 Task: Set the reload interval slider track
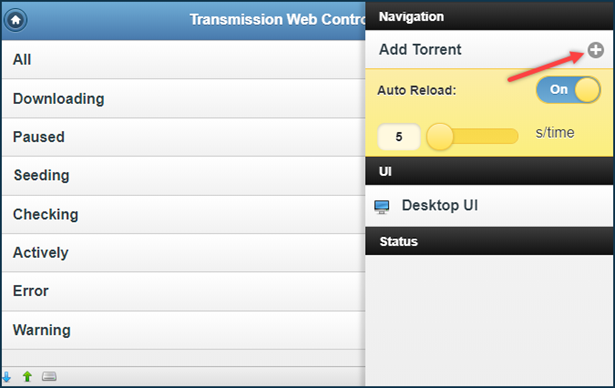(x=473, y=137)
